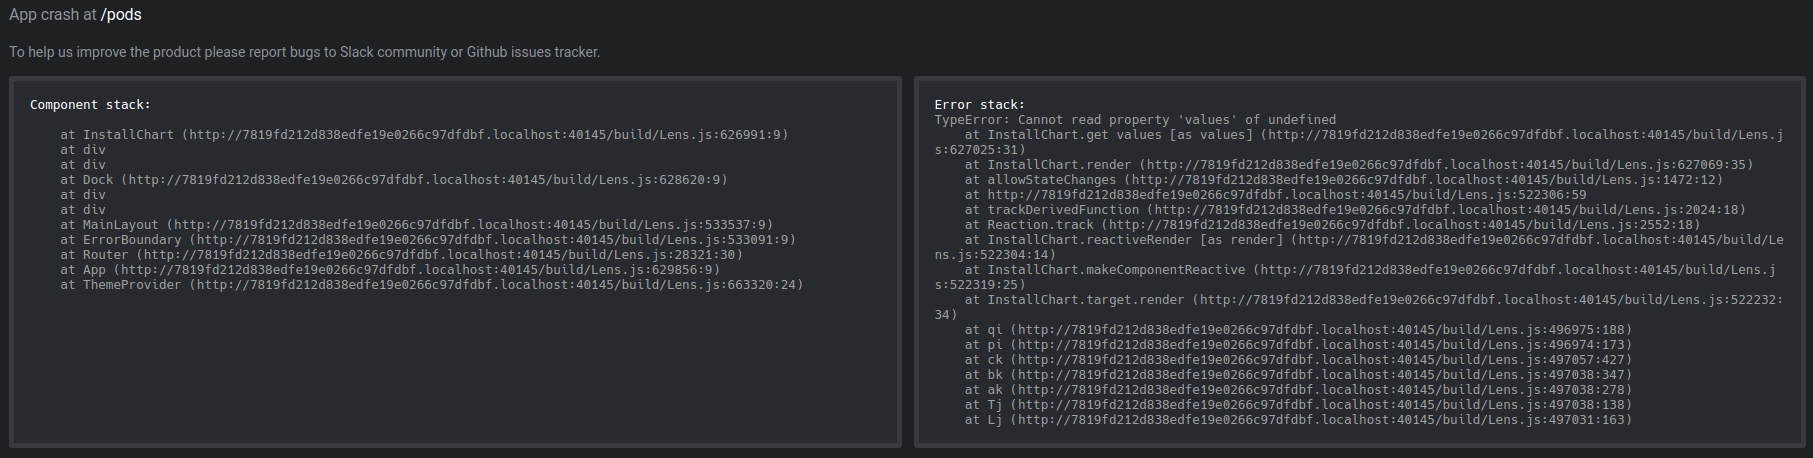The width and height of the screenshot is (1813, 458).
Task: Click the TypeError message line
Action: pyautogui.click(x=1135, y=120)
